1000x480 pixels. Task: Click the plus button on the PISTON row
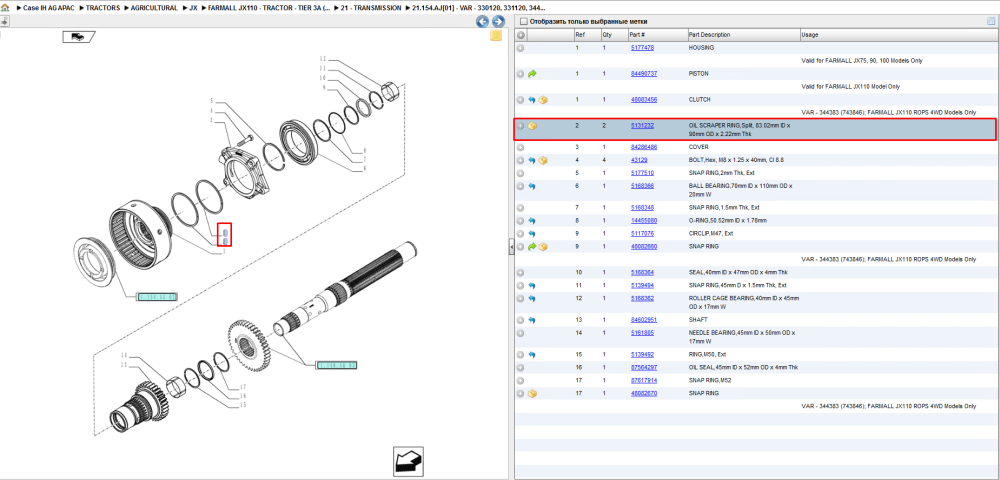click(521, 74)
